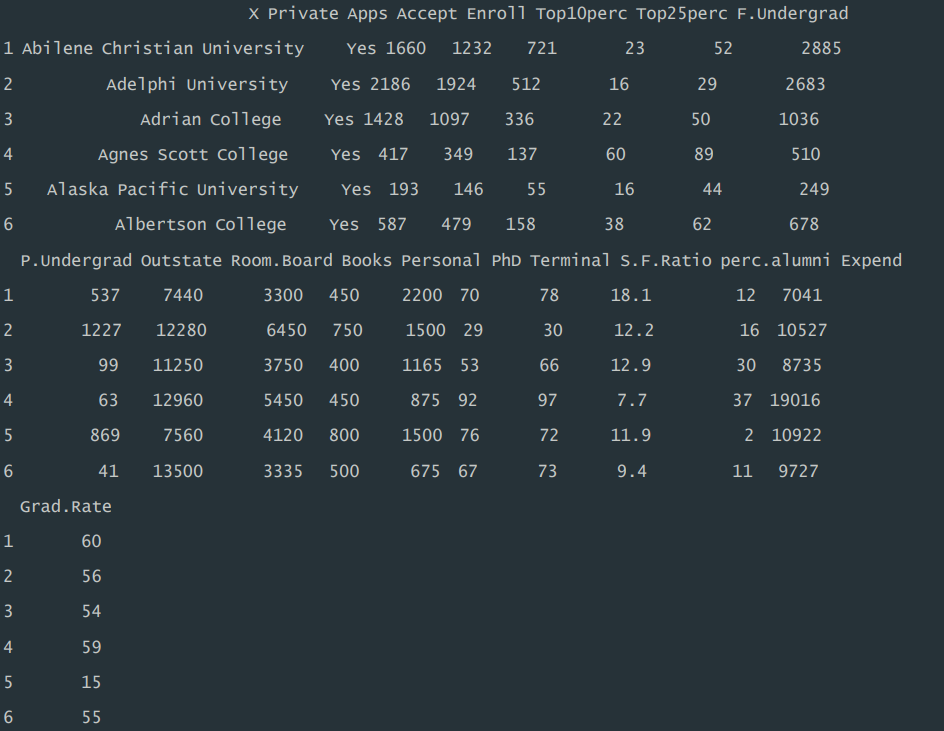Click the 'P.Undergrad' column header
Image resolution: width=944 pixels, height=731 pixels.
click(x=76, y=261)
